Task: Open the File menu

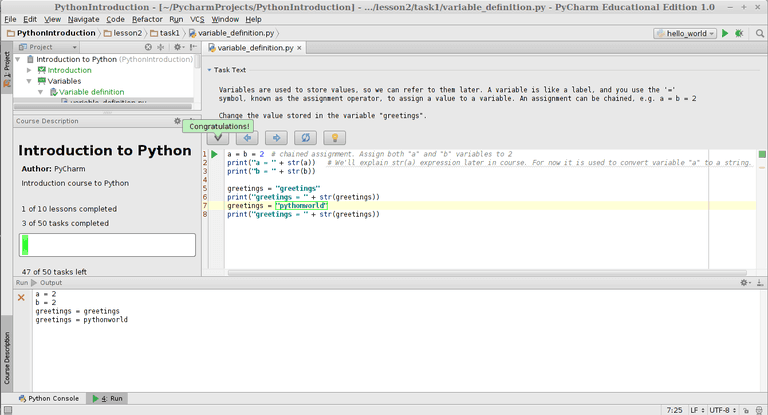Action: coord(10,19)
